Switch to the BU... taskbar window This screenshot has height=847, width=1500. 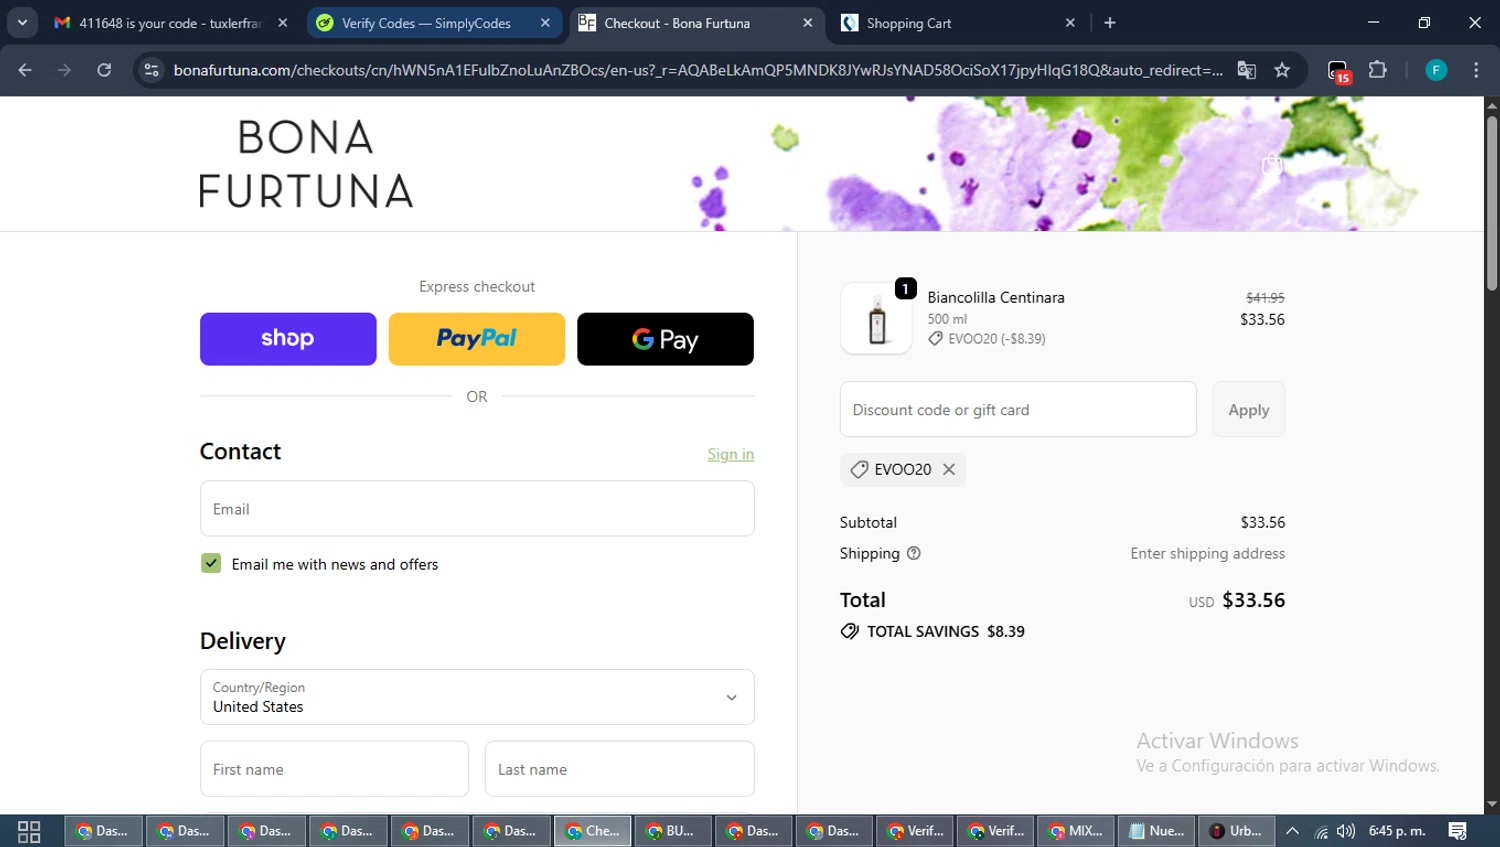pos(673,831)
